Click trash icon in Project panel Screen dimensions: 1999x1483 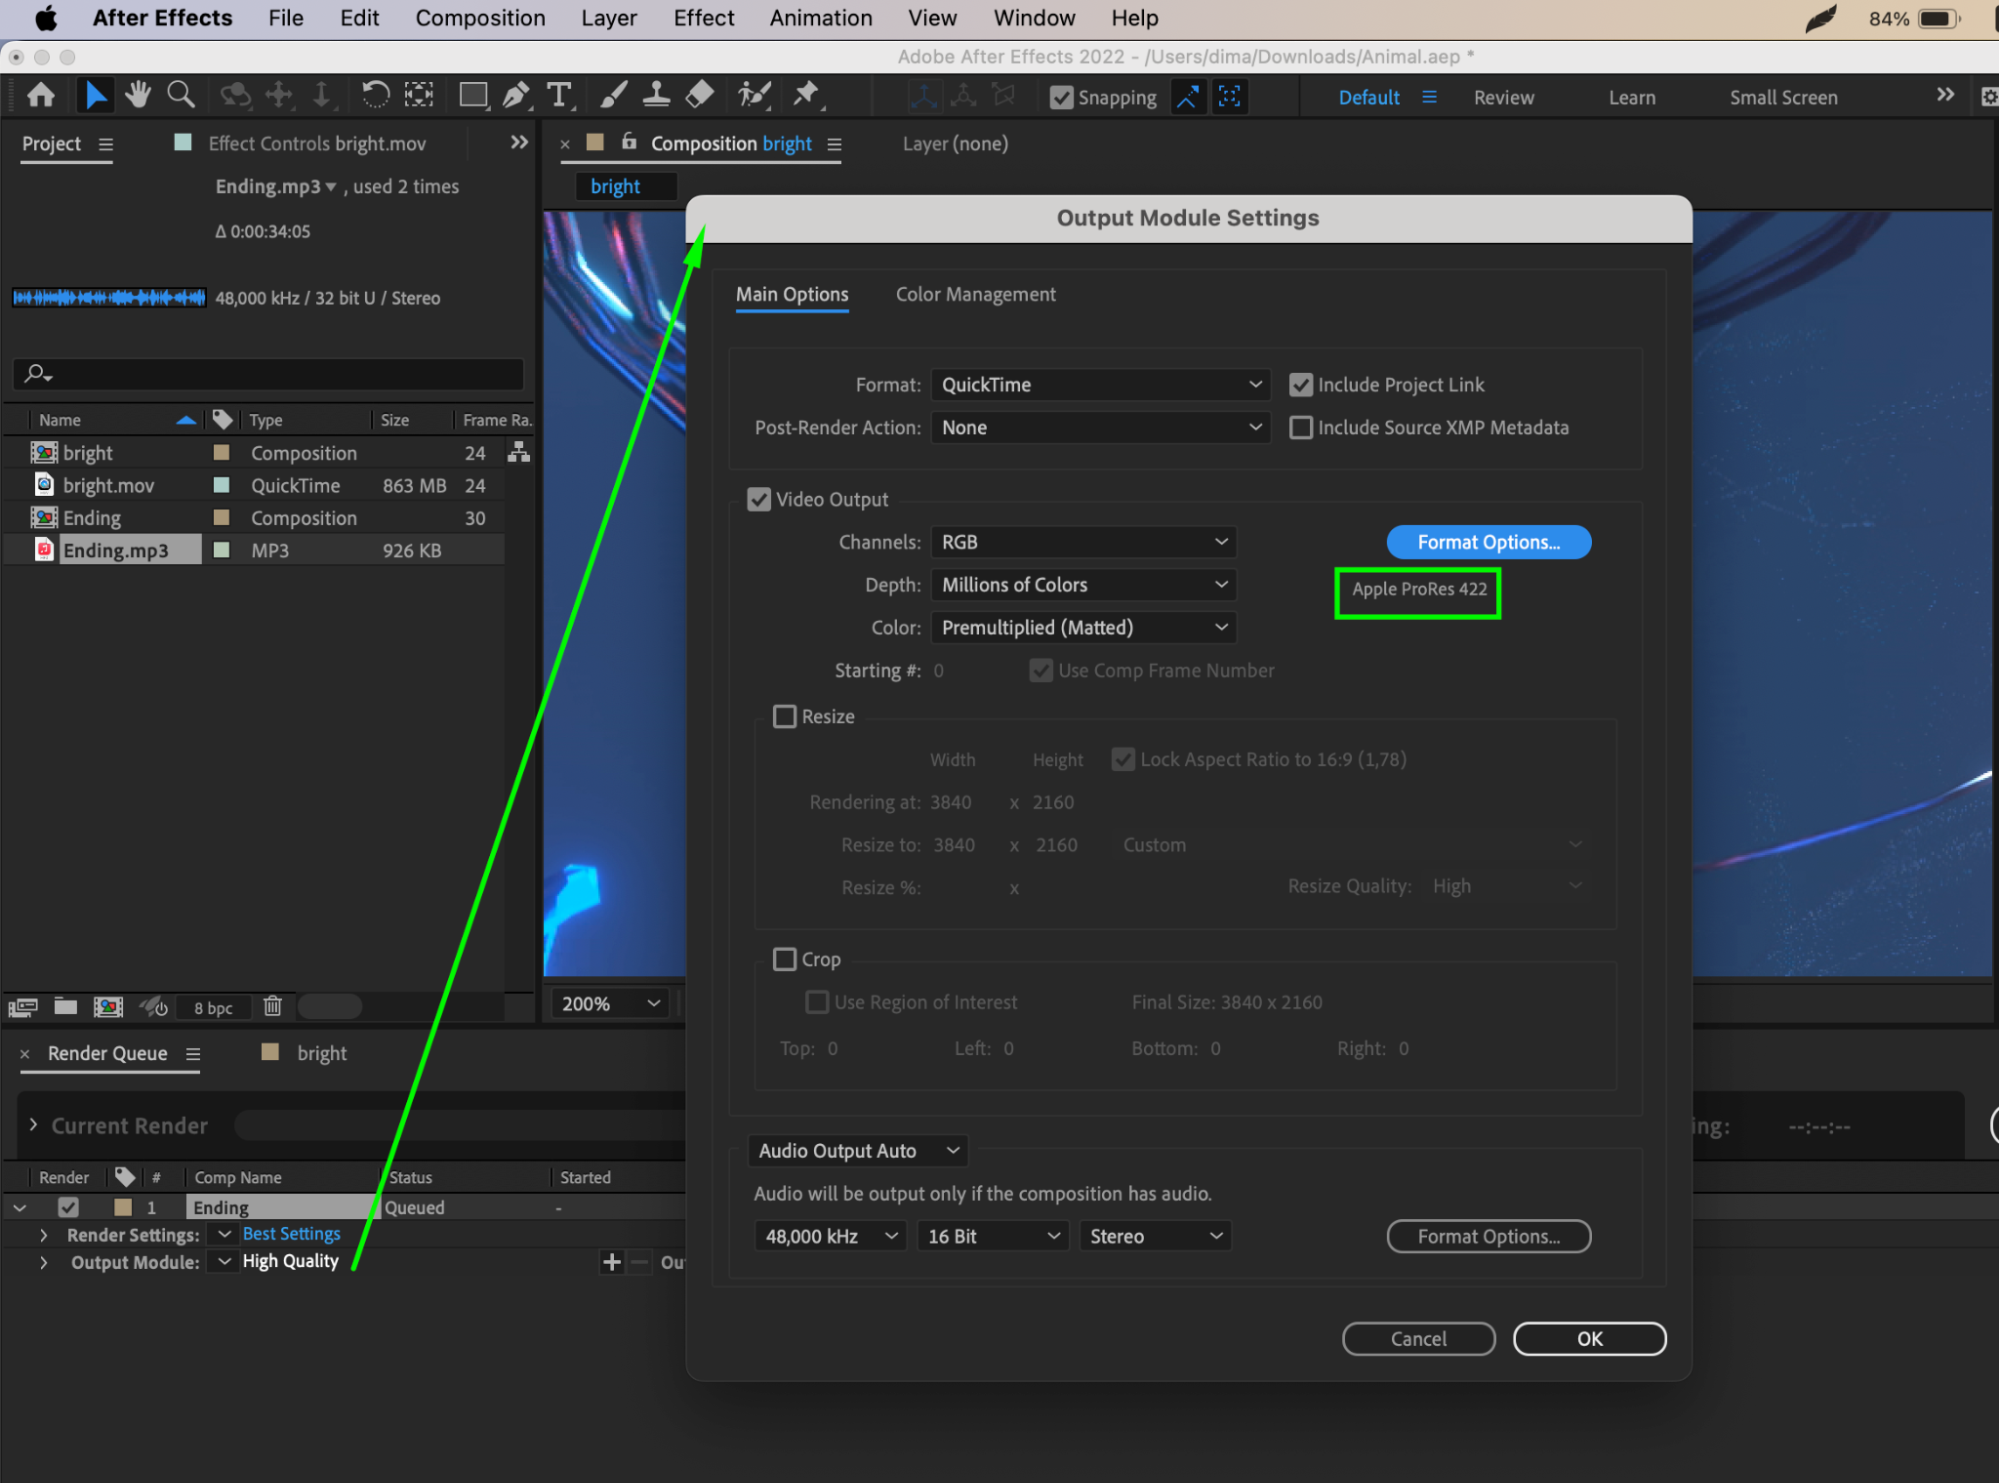coord(272,1006)
